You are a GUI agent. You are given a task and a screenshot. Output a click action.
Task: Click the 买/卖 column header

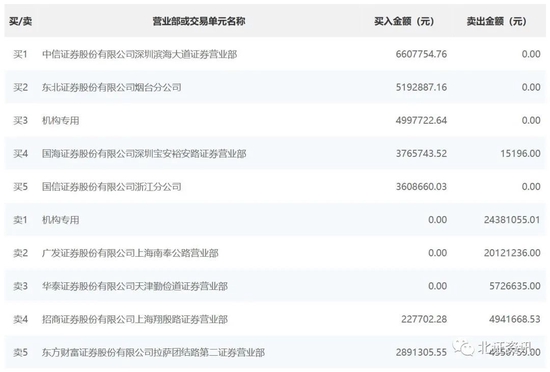[x=21, y=21]
